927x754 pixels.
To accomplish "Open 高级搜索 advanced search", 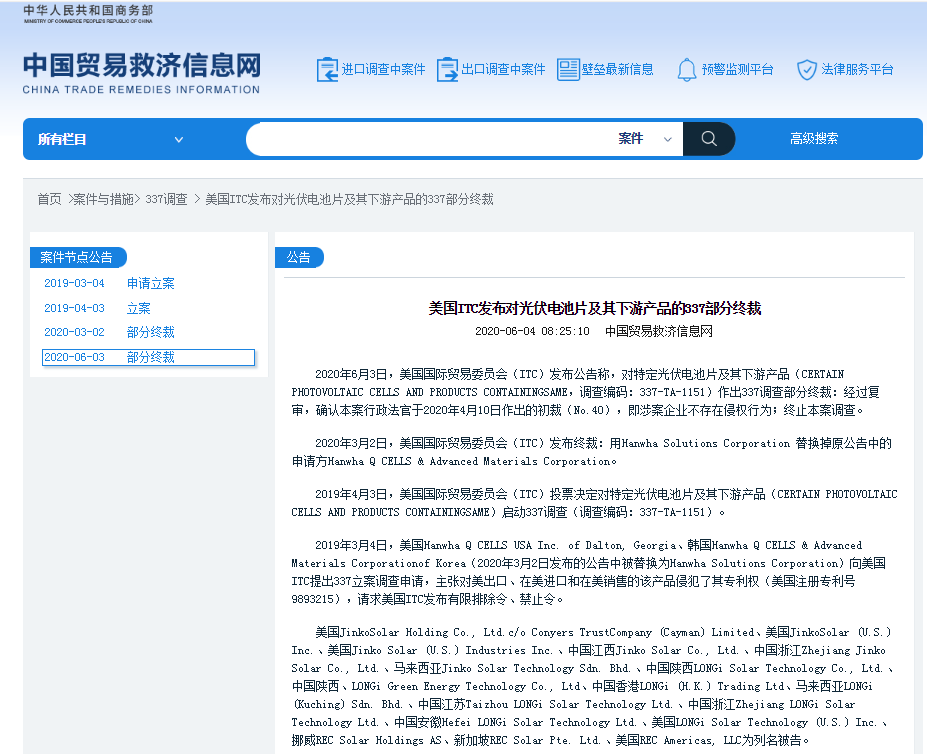I will pos(814,139).
